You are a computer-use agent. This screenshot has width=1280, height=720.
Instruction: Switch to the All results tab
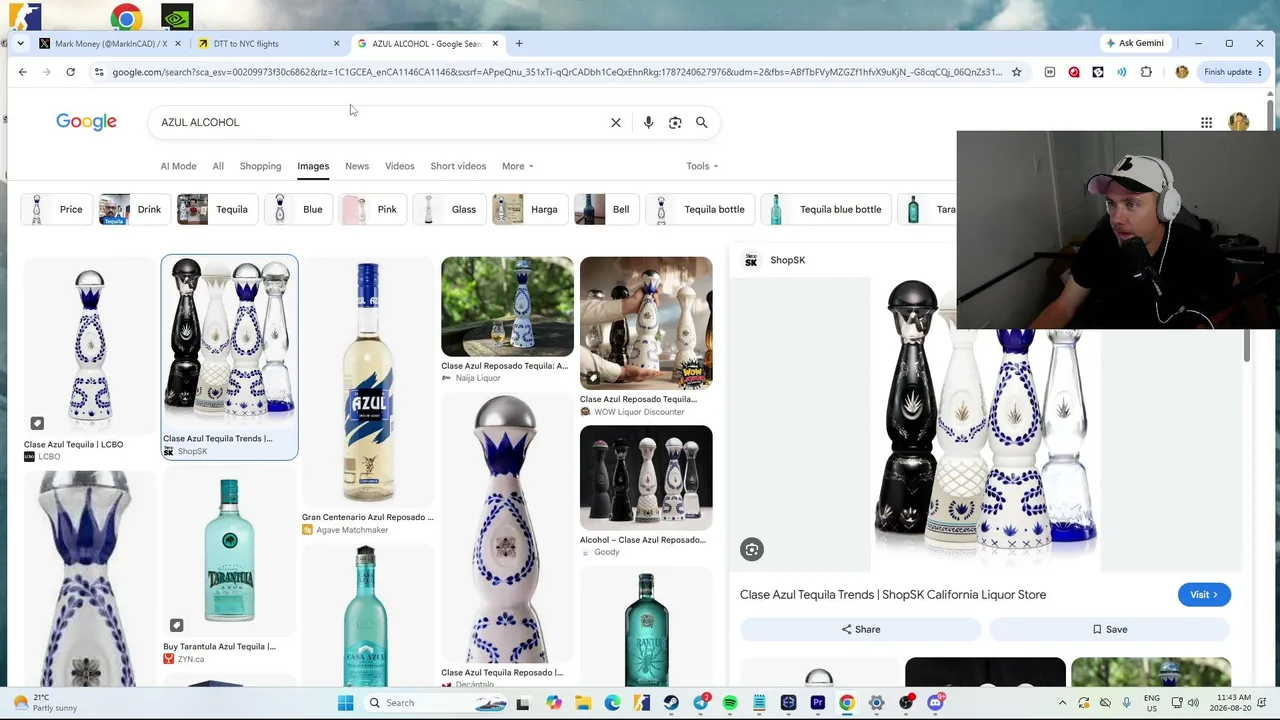click(218, 166)
